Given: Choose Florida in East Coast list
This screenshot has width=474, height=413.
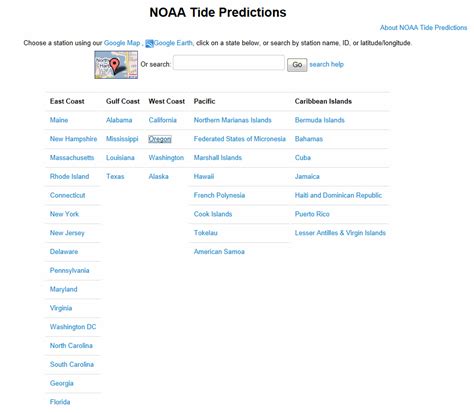Looking at the screenshot, I should tap(60, 402).
